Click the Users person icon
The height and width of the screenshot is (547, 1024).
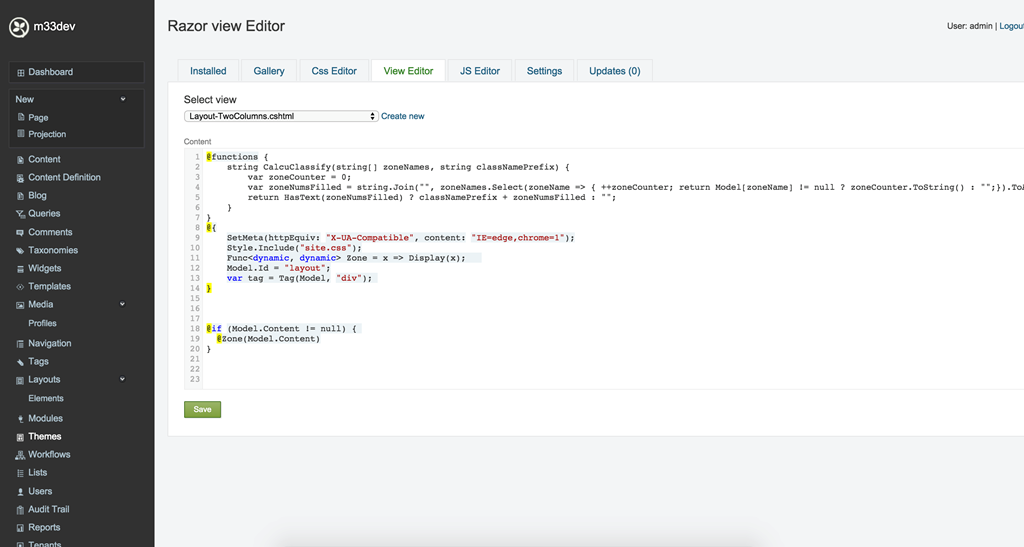[x=20, y=492]
